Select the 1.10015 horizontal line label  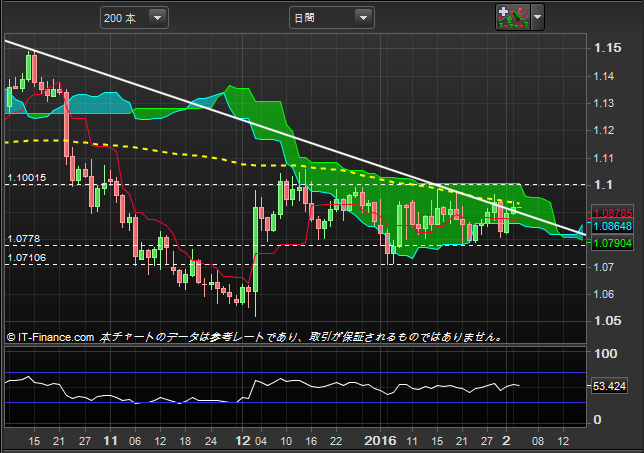tap(27, 178)
